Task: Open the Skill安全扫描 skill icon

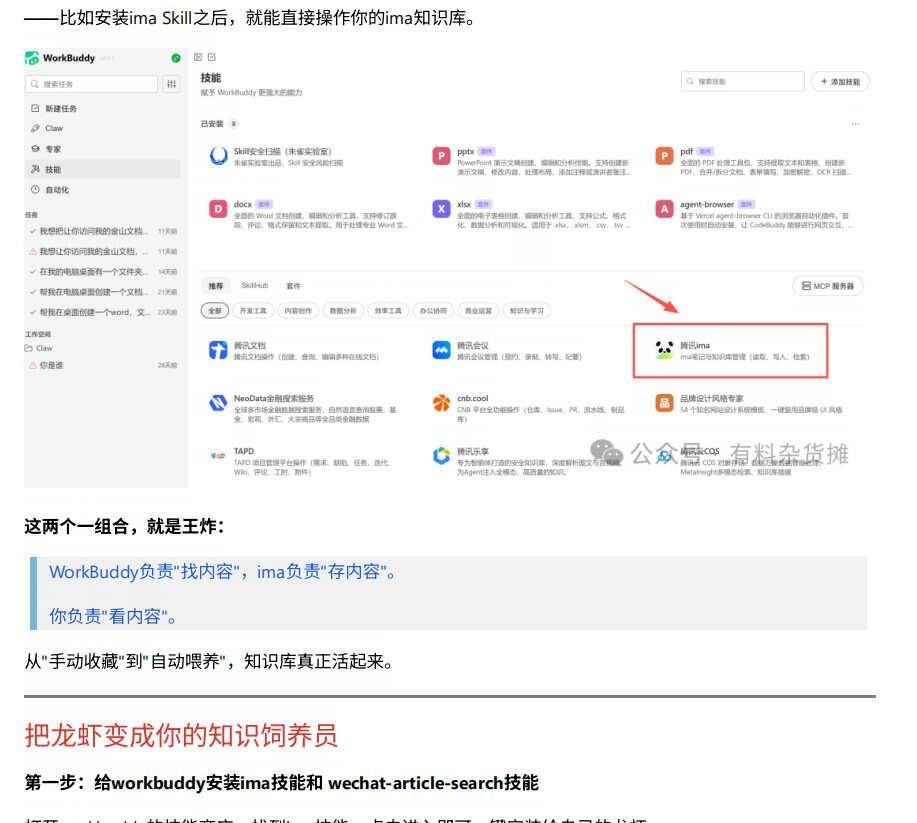Action: 218,156
